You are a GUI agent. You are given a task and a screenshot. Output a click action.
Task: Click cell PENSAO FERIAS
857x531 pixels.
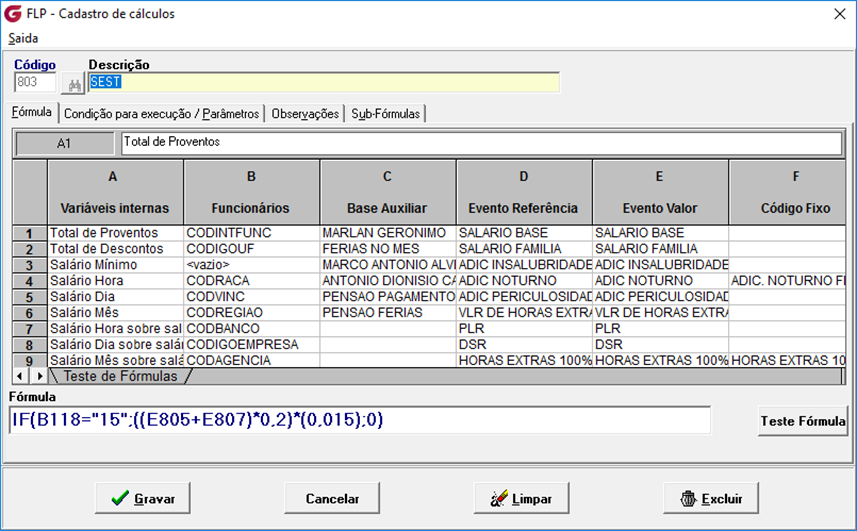tap(388, 312)
